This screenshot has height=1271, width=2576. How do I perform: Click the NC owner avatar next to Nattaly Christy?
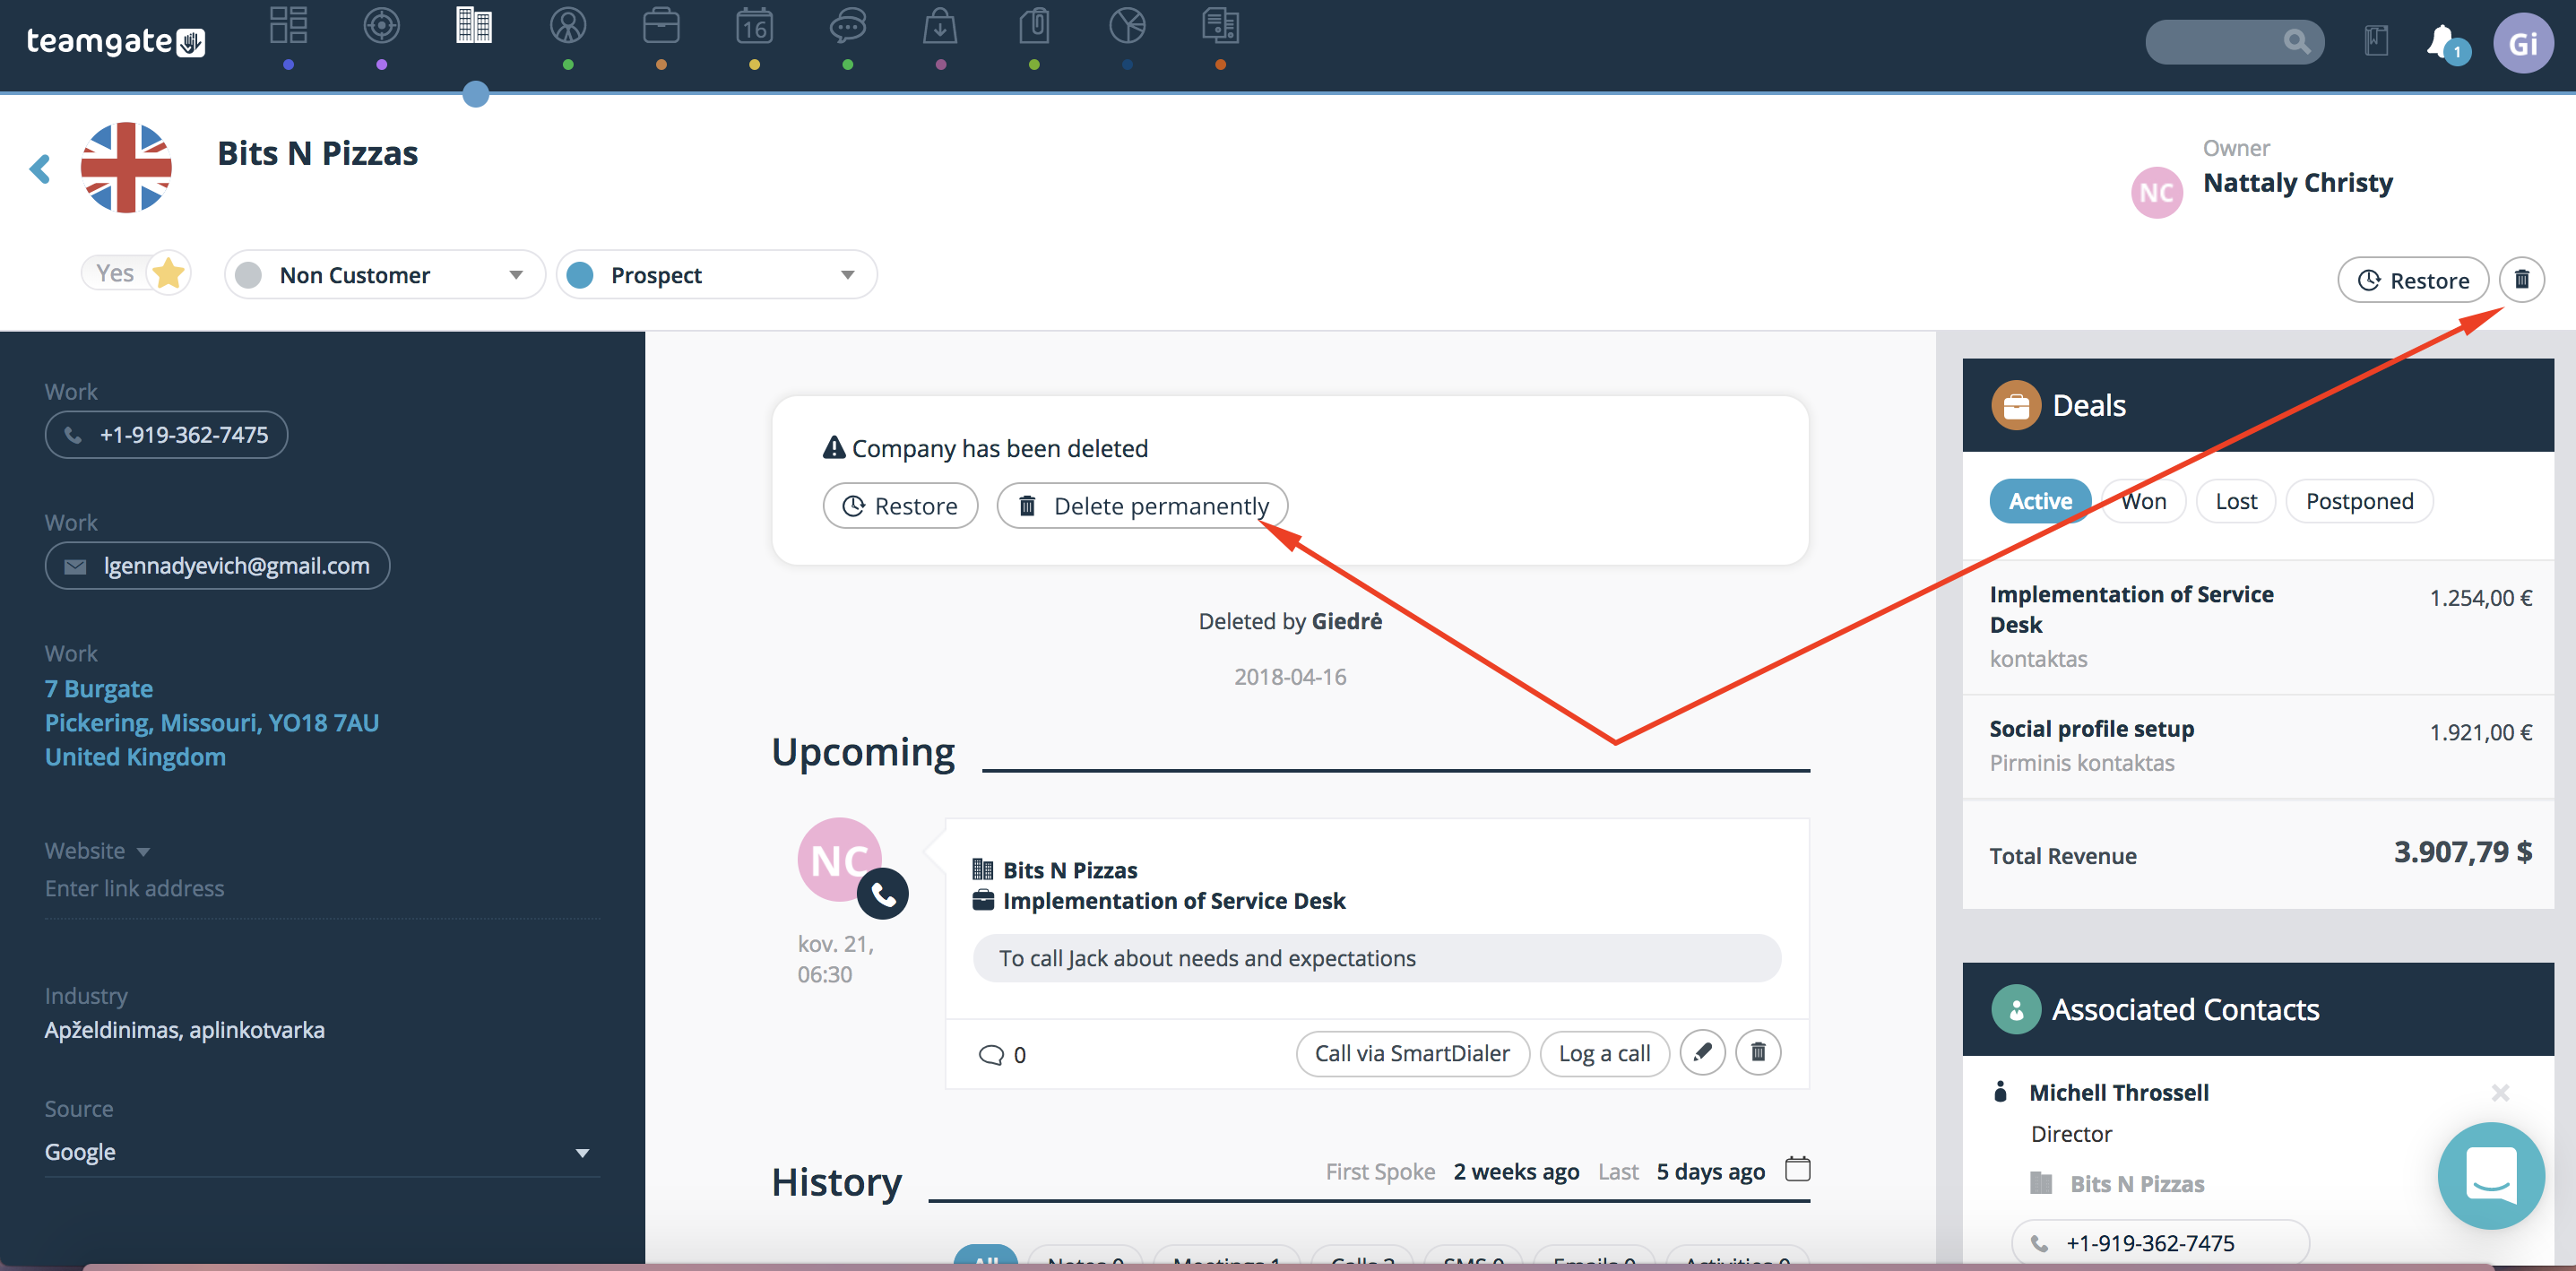(x=2156, y=193)
